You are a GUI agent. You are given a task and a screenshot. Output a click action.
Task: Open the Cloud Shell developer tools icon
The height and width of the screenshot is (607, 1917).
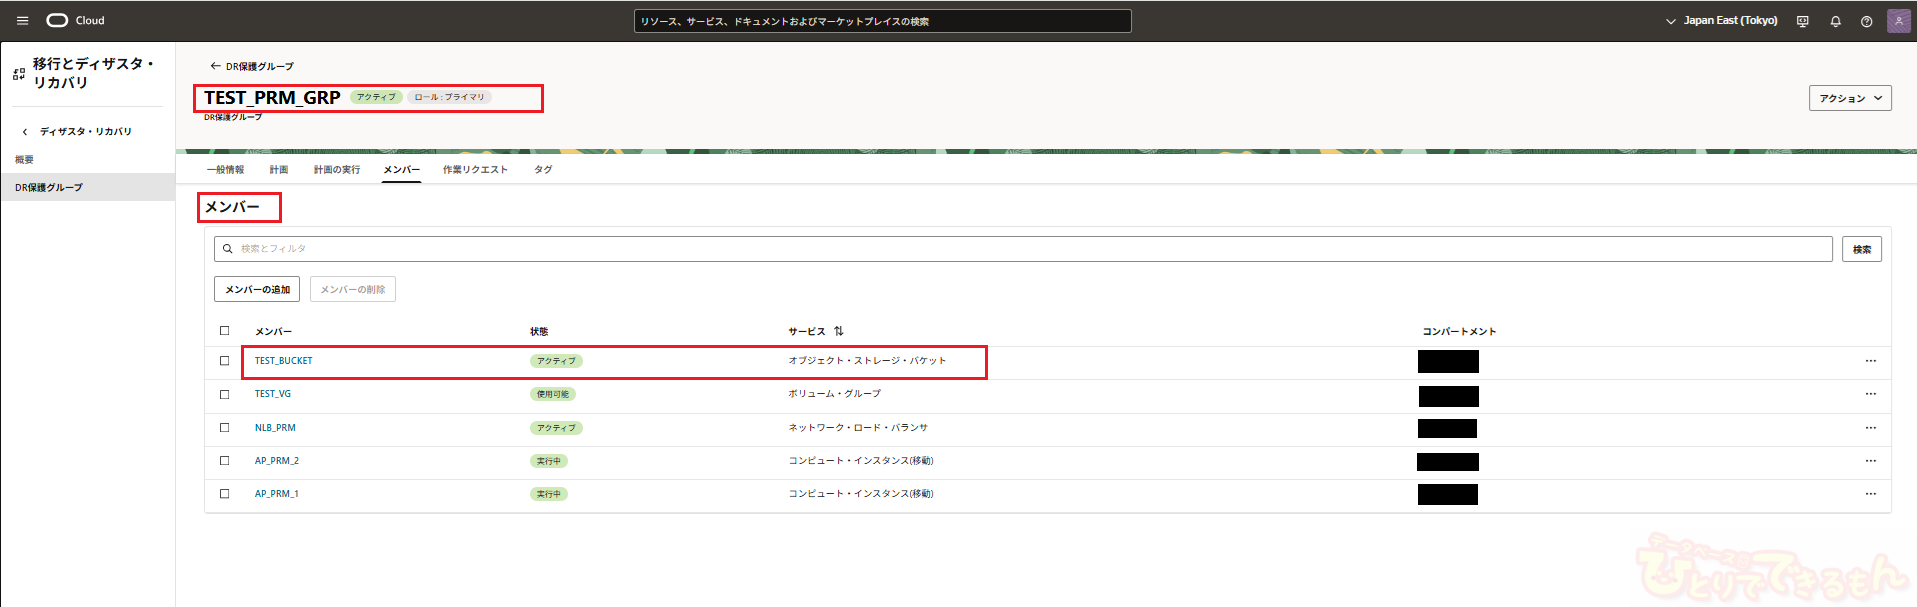point(1802,21)
